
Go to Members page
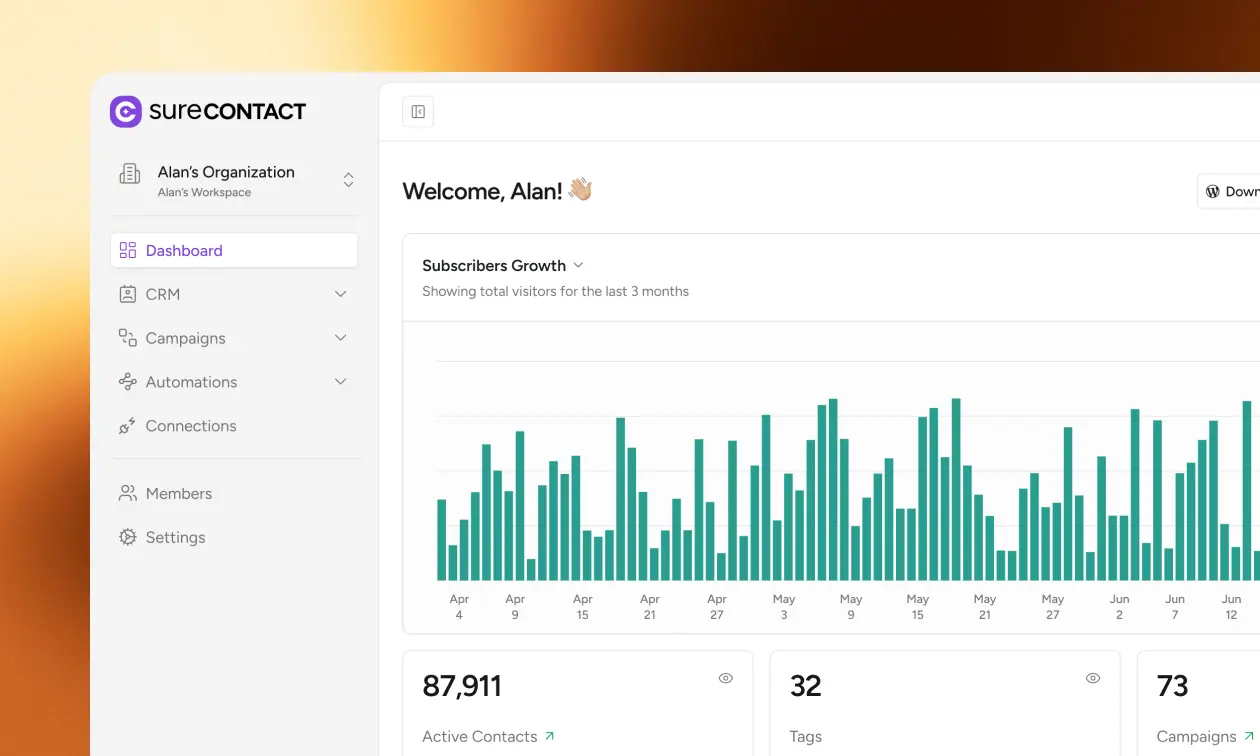click(234, 493)
